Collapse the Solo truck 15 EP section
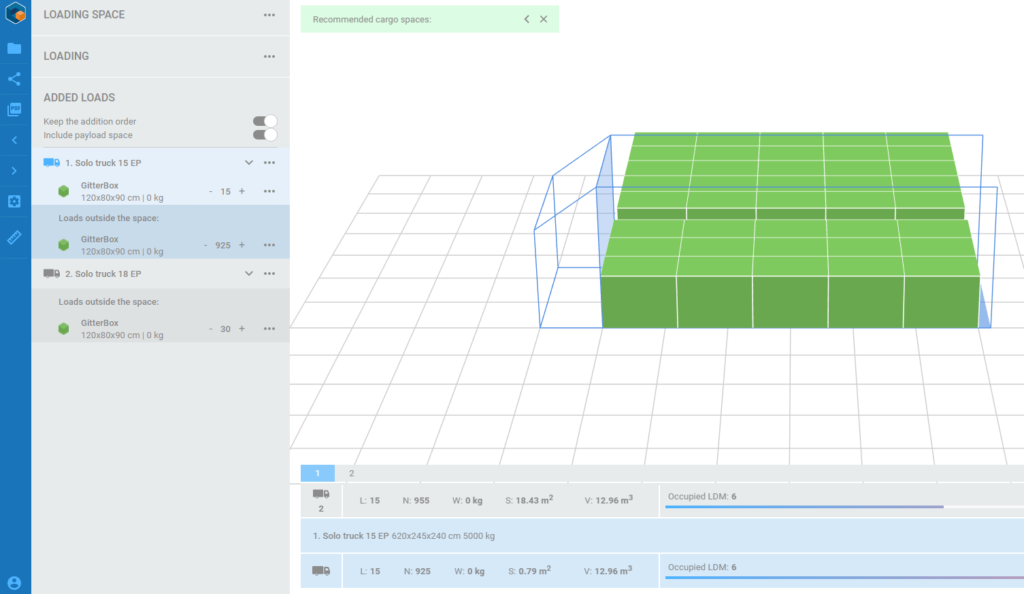This screenshot has width=1024, height=594. coord(249,163)
